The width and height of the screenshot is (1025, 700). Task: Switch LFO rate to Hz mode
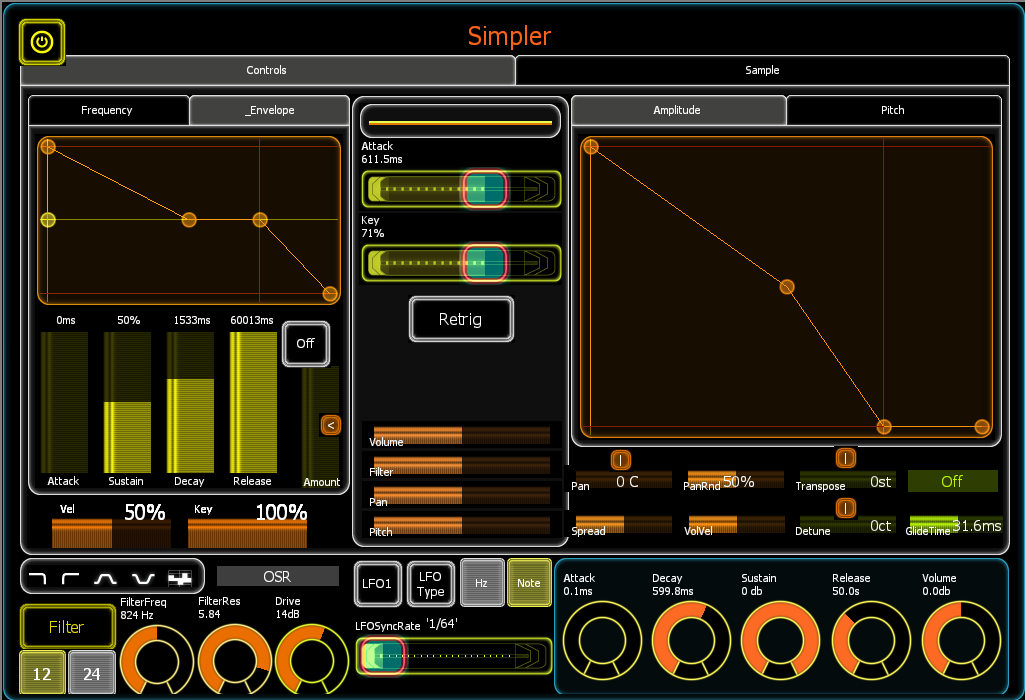(482, 583)
